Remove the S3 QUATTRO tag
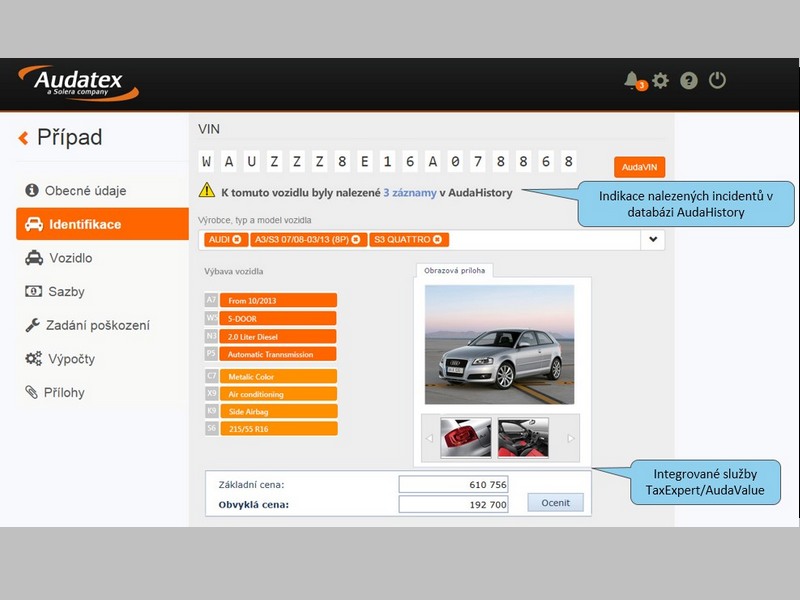The height and width of the screenshot is (600, 800). point(437,240)
